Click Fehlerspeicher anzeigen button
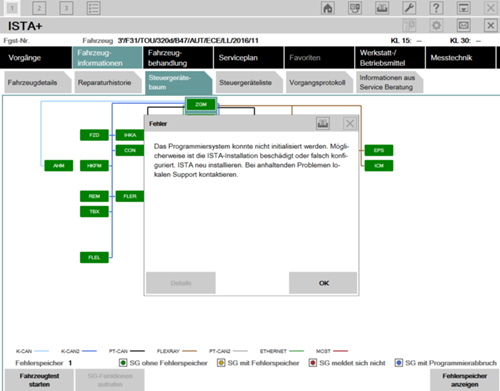 [465, 380]
